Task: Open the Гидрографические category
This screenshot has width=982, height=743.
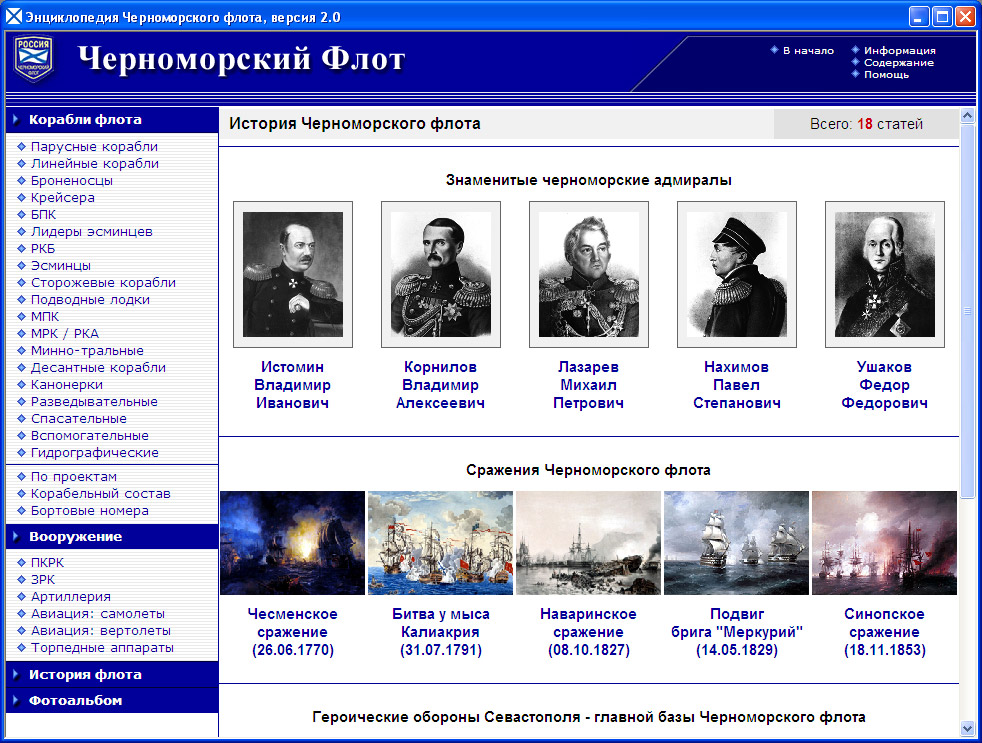Action: click(95, 452)
